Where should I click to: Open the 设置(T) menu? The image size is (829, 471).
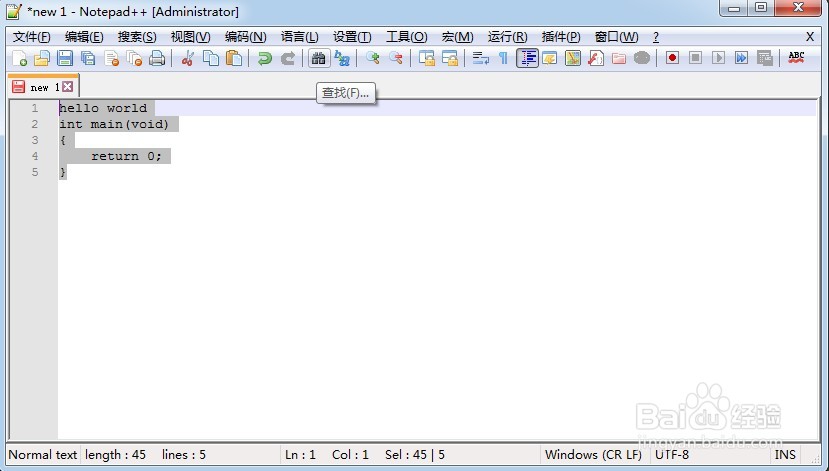click(352, 37)
